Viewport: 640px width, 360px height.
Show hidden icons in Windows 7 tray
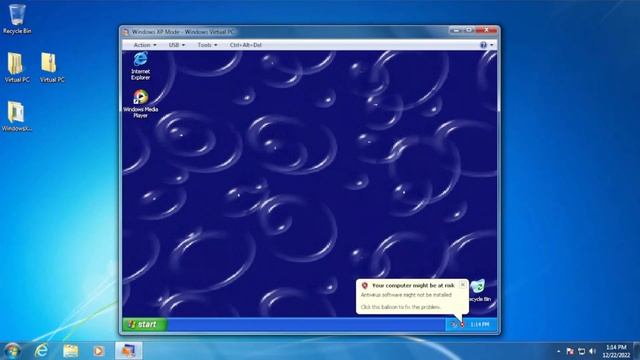[558, 351]
